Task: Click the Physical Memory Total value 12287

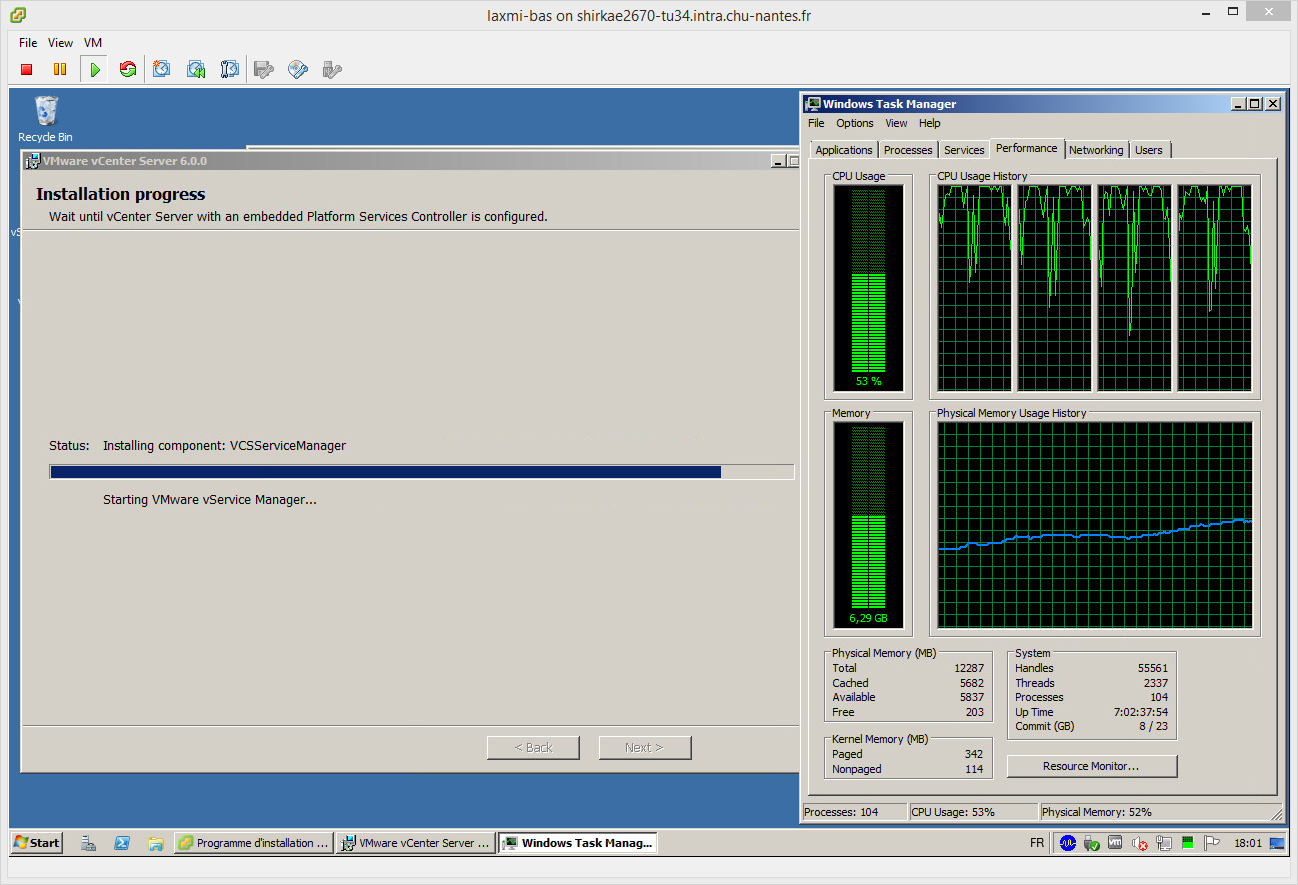Action: pyautogui.click(x=967, y=668)
